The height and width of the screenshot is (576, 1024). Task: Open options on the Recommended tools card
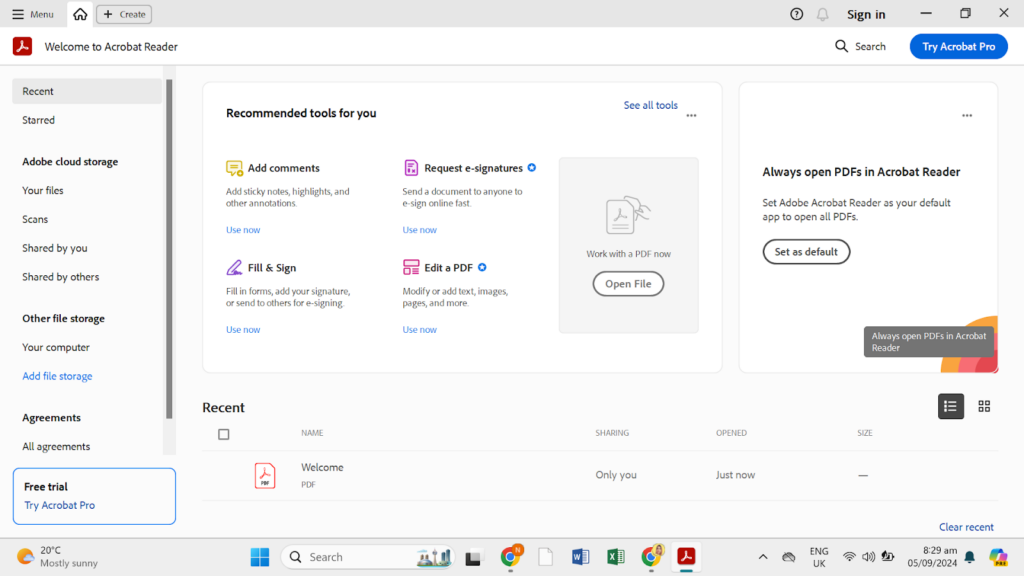tap(691, 115)
